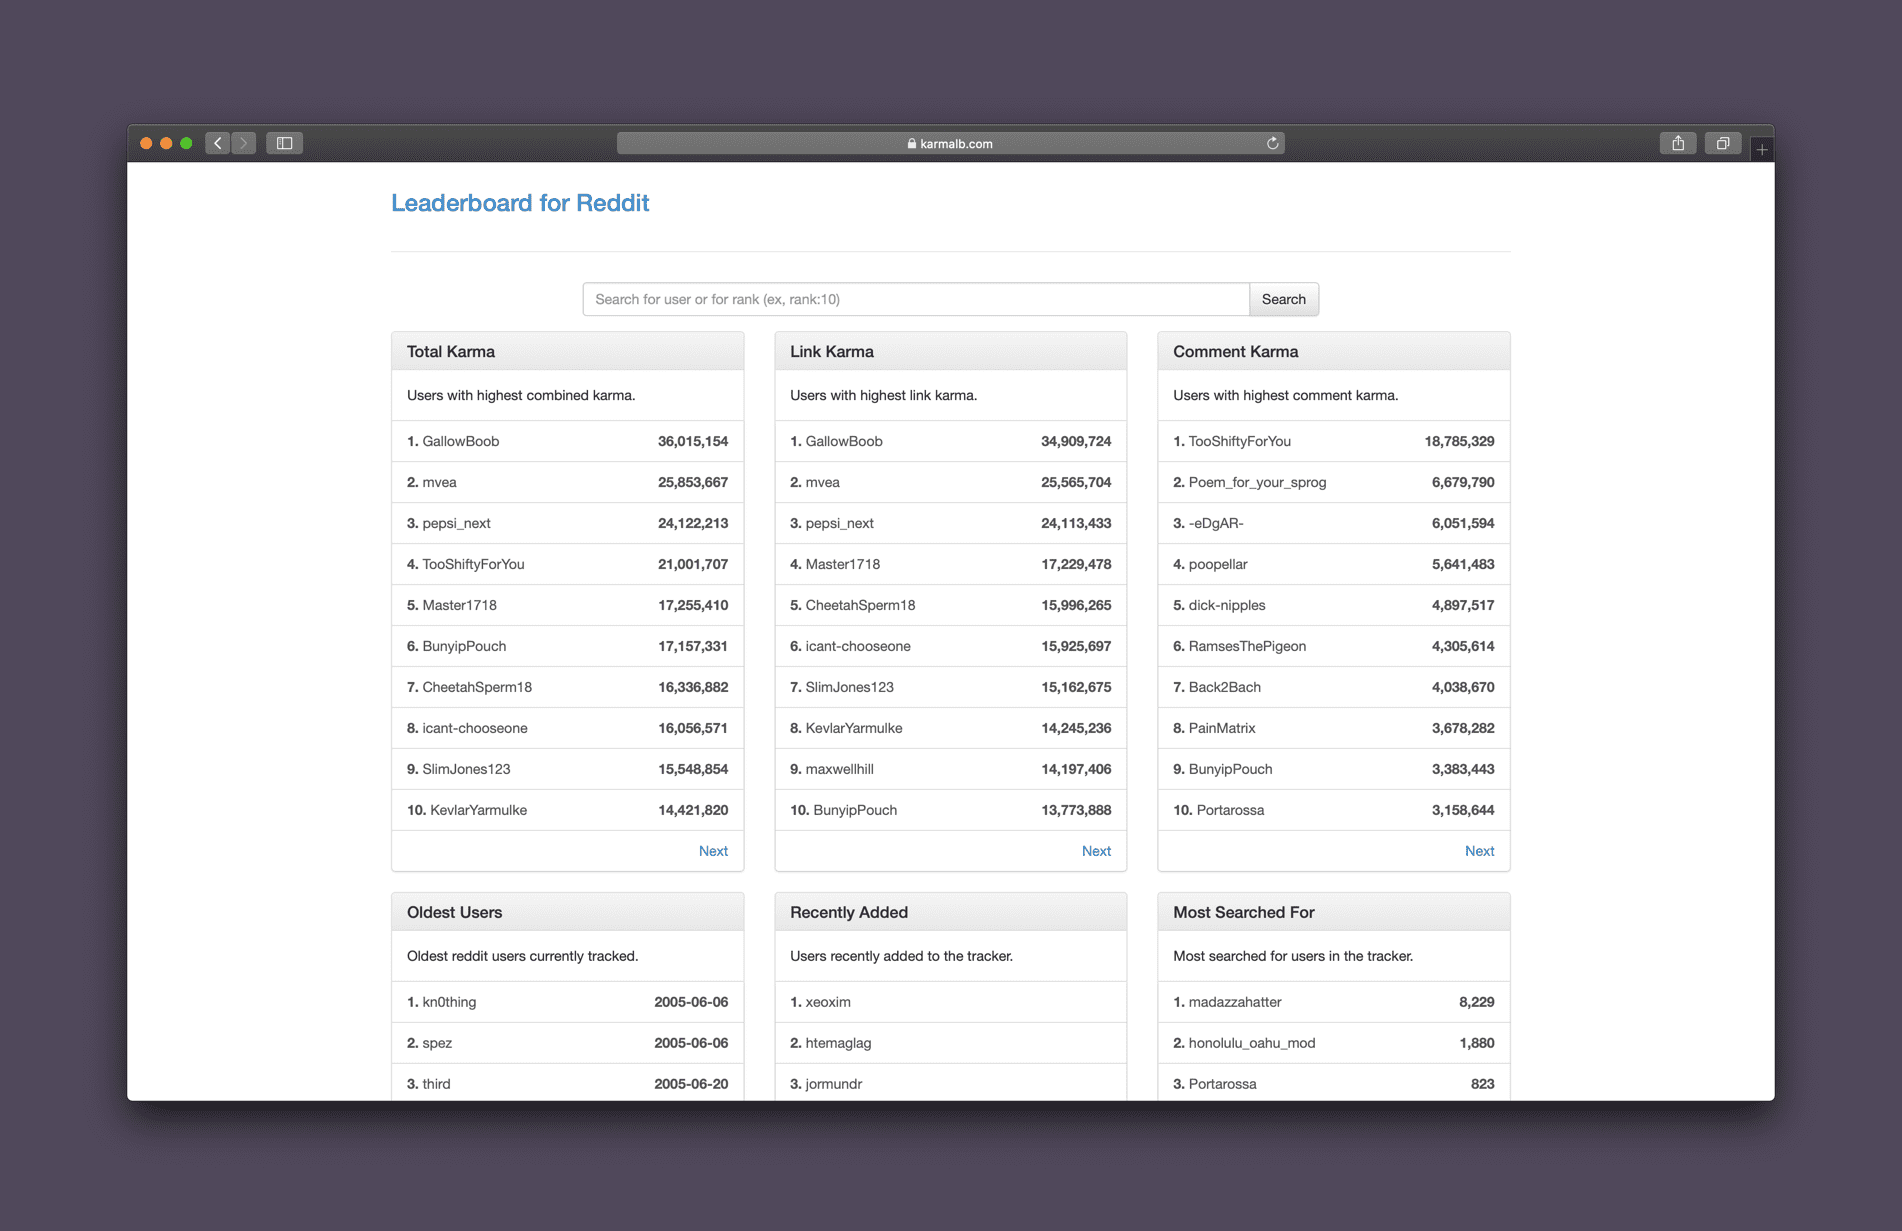Open mvea in the Total Karma list

[x=439, y=482]
